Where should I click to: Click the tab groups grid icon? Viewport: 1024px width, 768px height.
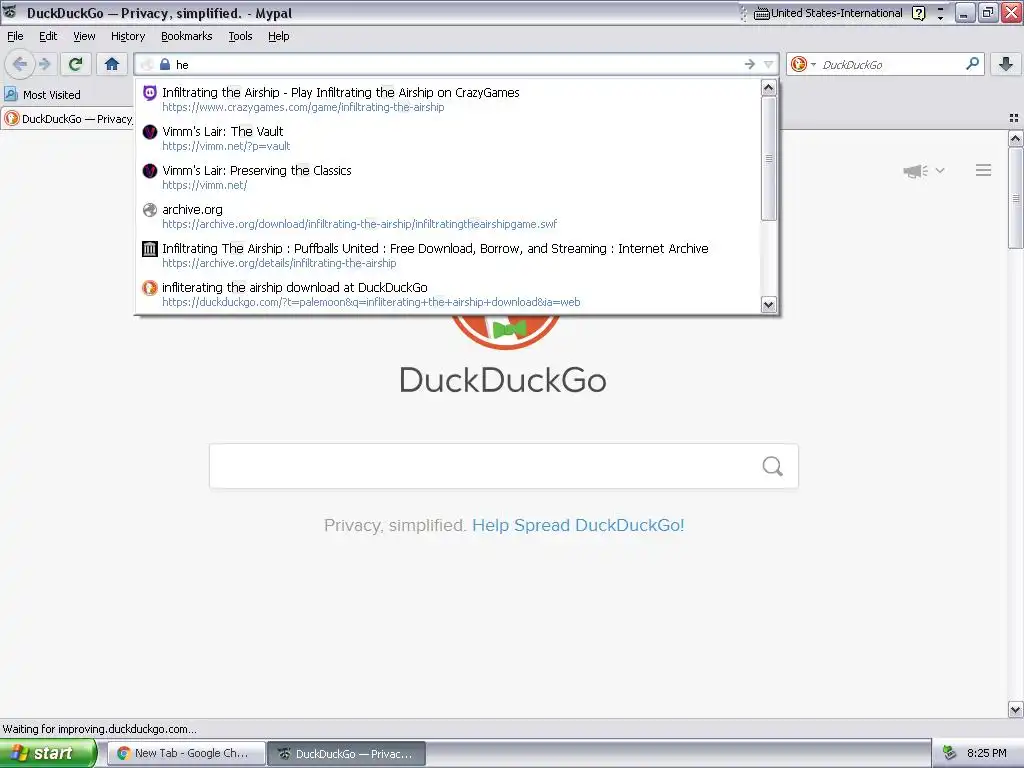1014,118
